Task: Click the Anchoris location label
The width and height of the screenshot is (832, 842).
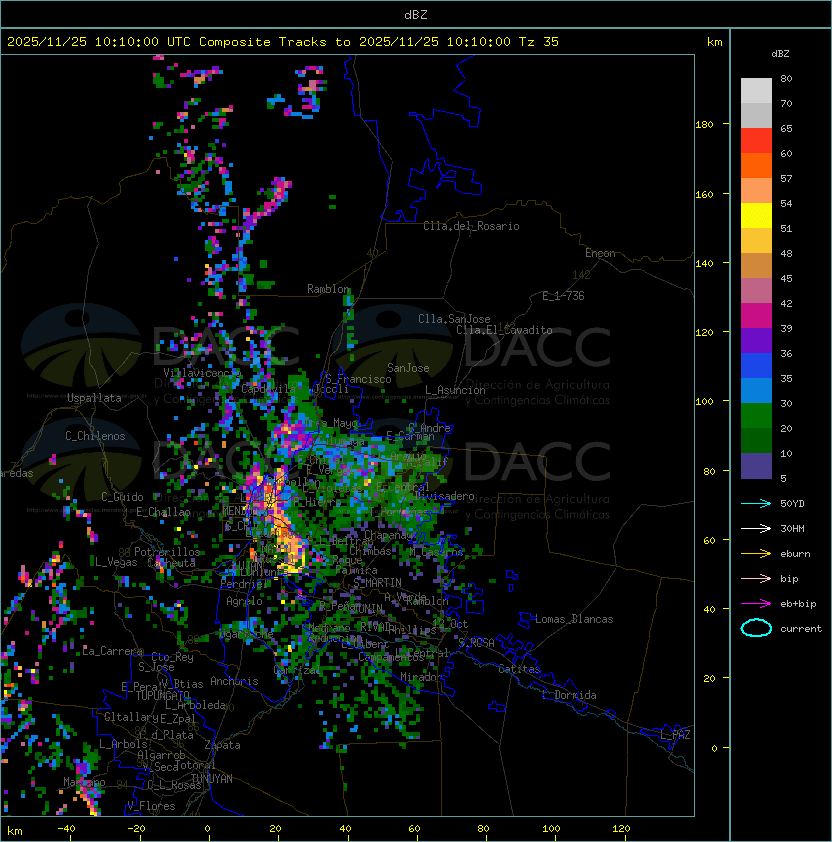Action: (234, 681)
